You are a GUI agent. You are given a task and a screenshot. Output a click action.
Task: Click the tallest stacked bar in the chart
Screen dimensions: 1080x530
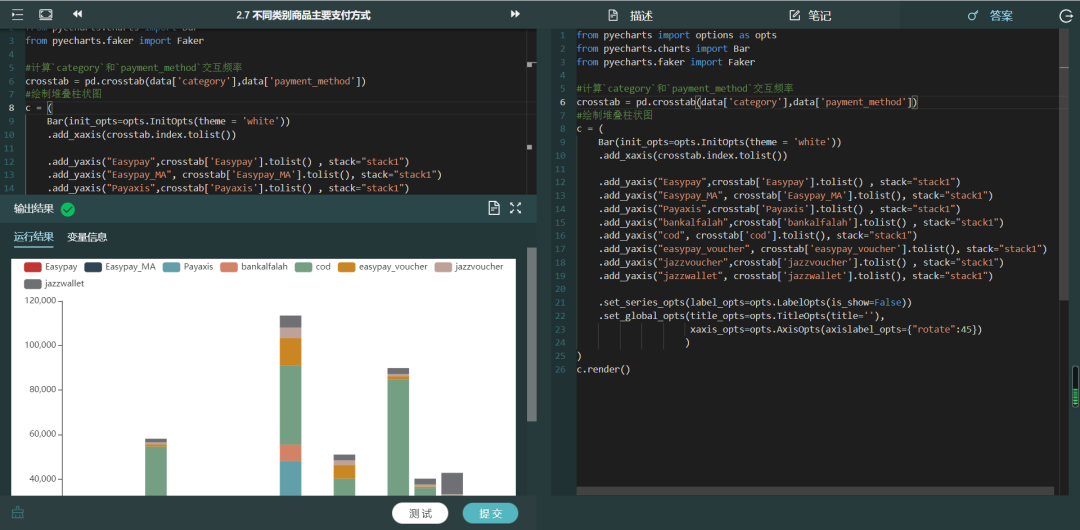tap(291, 405)
